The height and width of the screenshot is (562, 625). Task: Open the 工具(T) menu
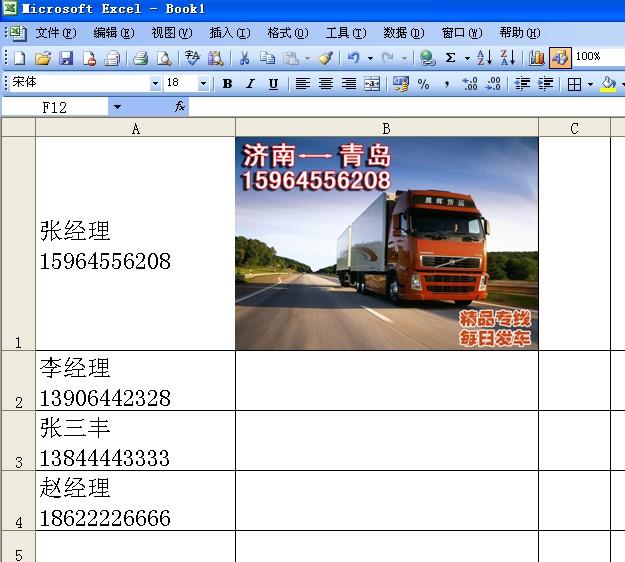tap(346, 33)
